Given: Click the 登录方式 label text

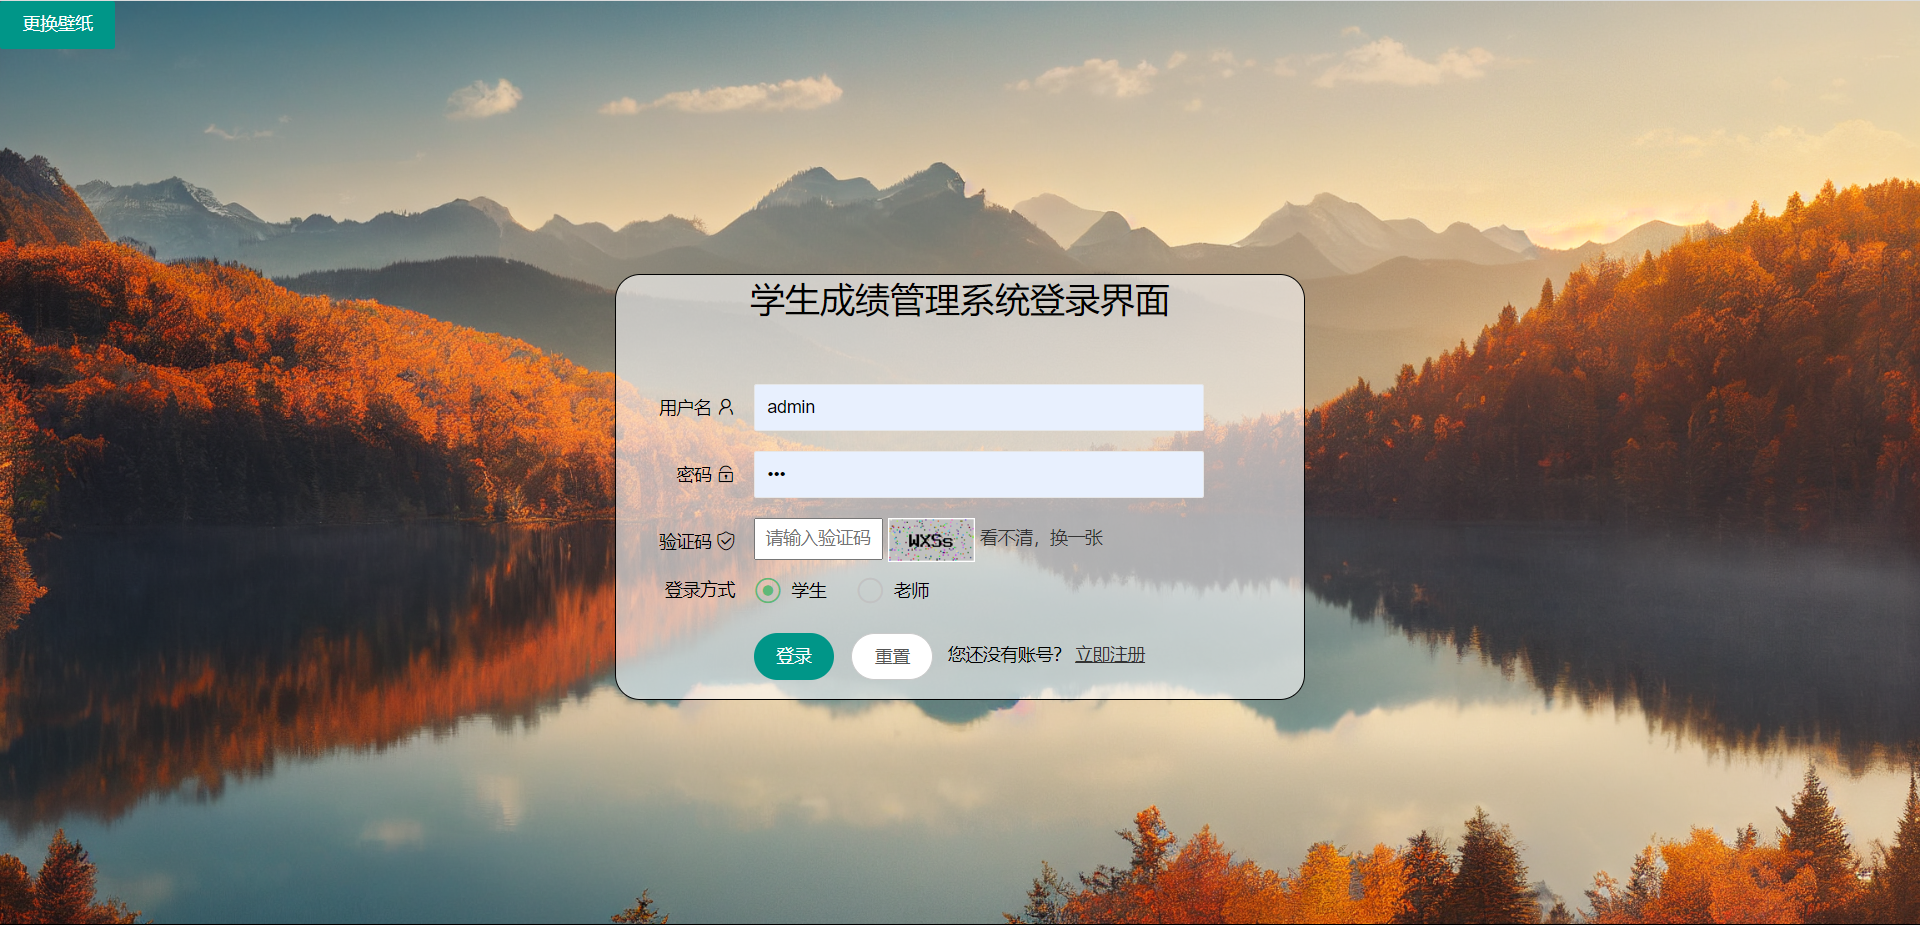Looking at the screenshot, I should pyautogui.click(x=700, y=590).
